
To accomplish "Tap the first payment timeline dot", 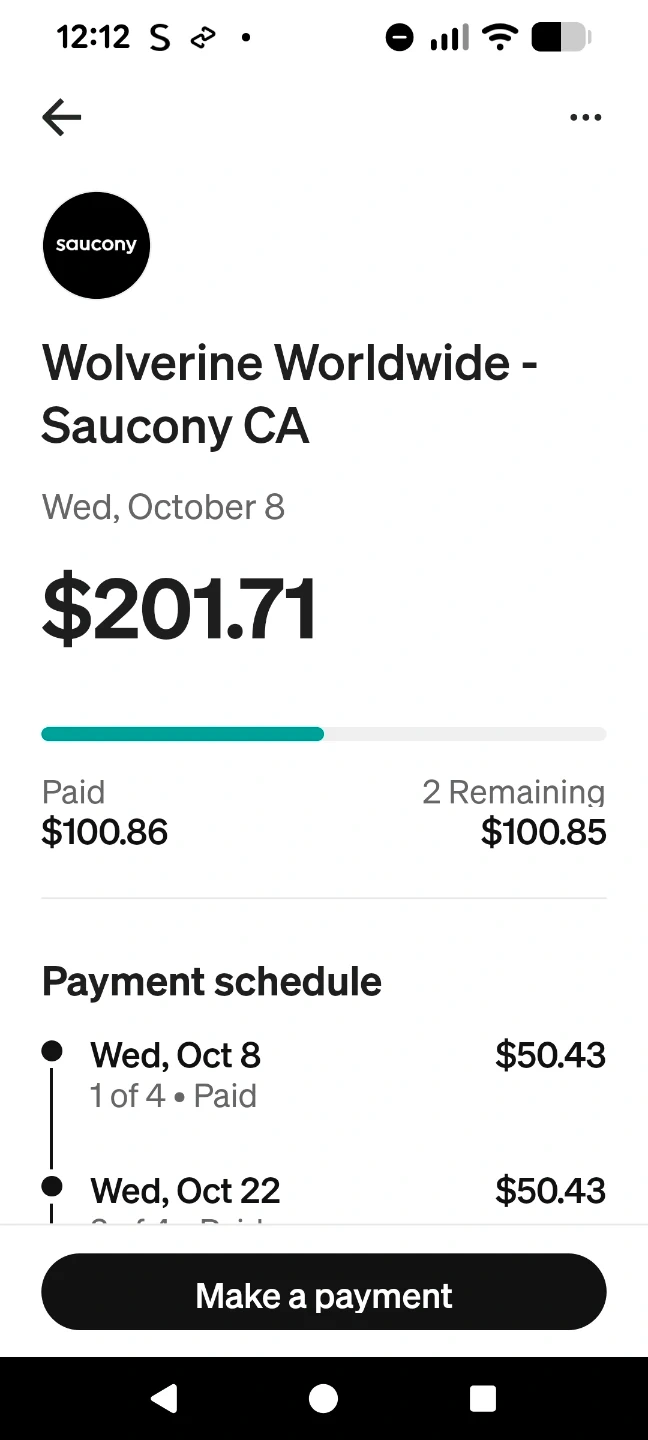I will click(52, 1051).
